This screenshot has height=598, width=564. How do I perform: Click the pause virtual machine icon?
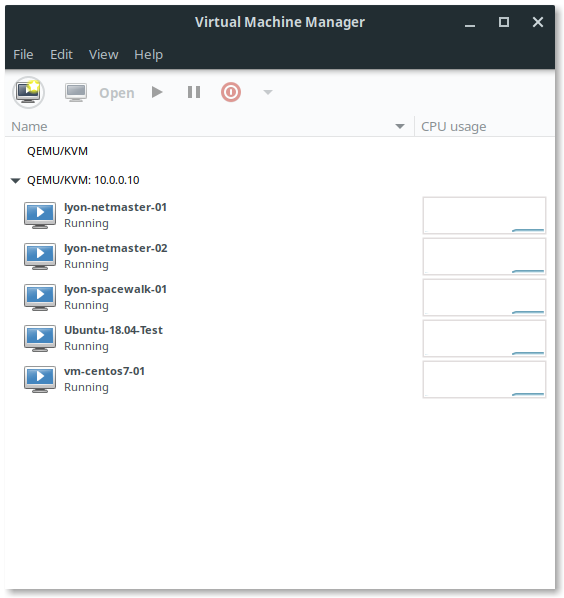[x=194, y=92]
